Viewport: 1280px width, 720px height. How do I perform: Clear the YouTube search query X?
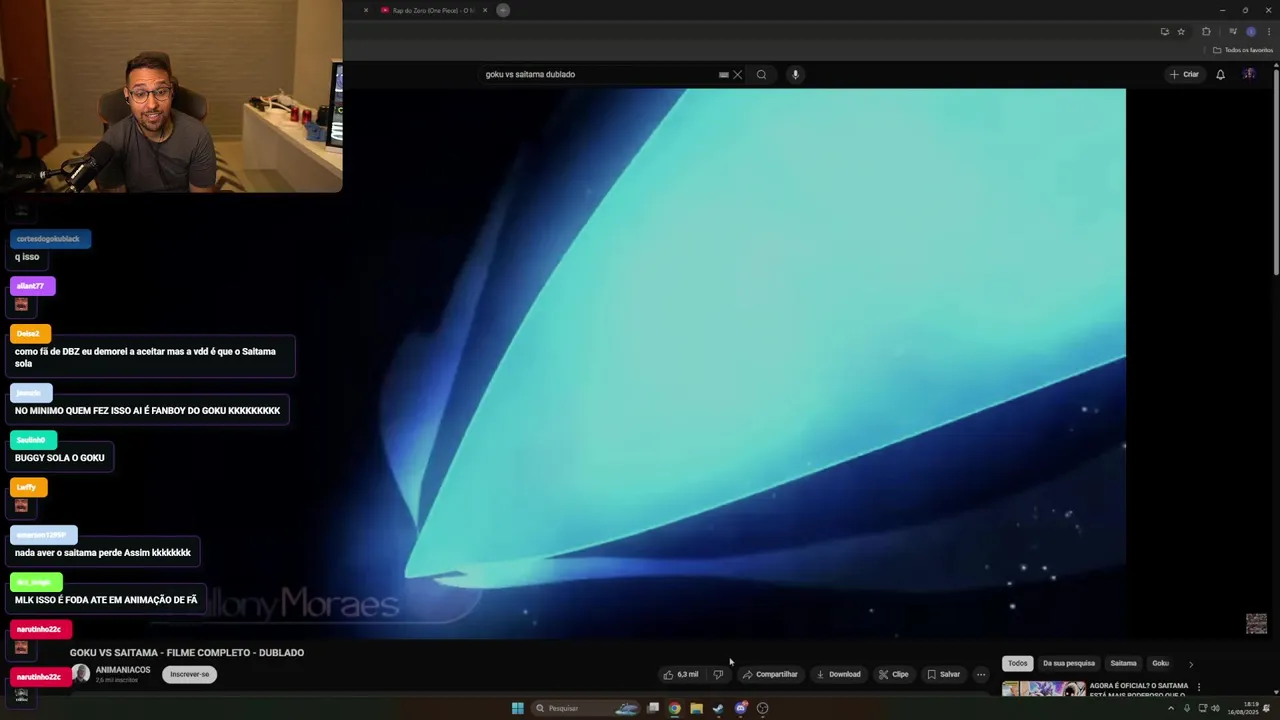point(738,74)
